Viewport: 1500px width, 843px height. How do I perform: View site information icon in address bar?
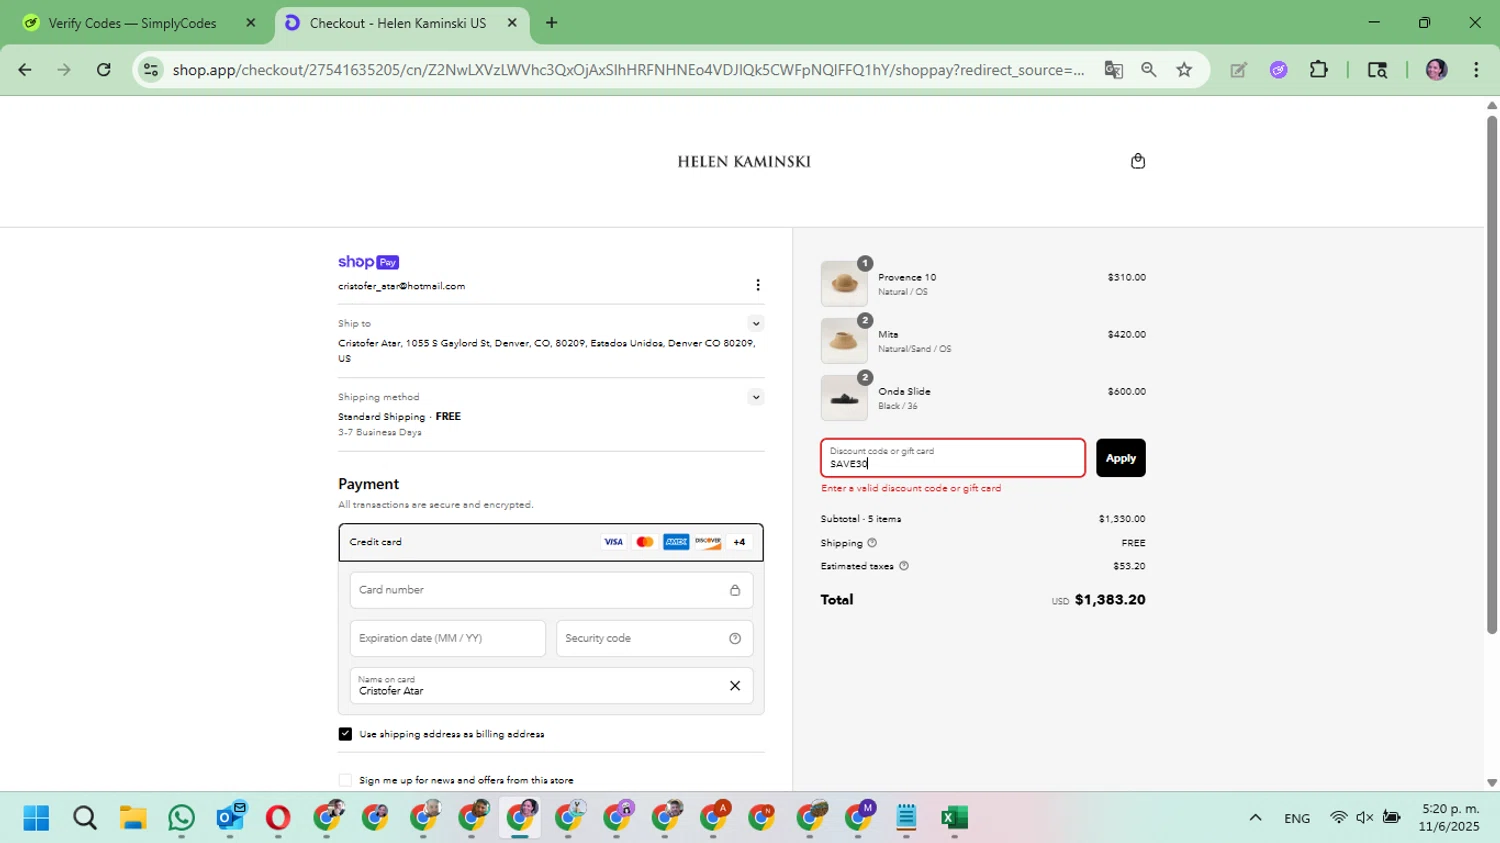pyautogui.click(x=151, y=69)
